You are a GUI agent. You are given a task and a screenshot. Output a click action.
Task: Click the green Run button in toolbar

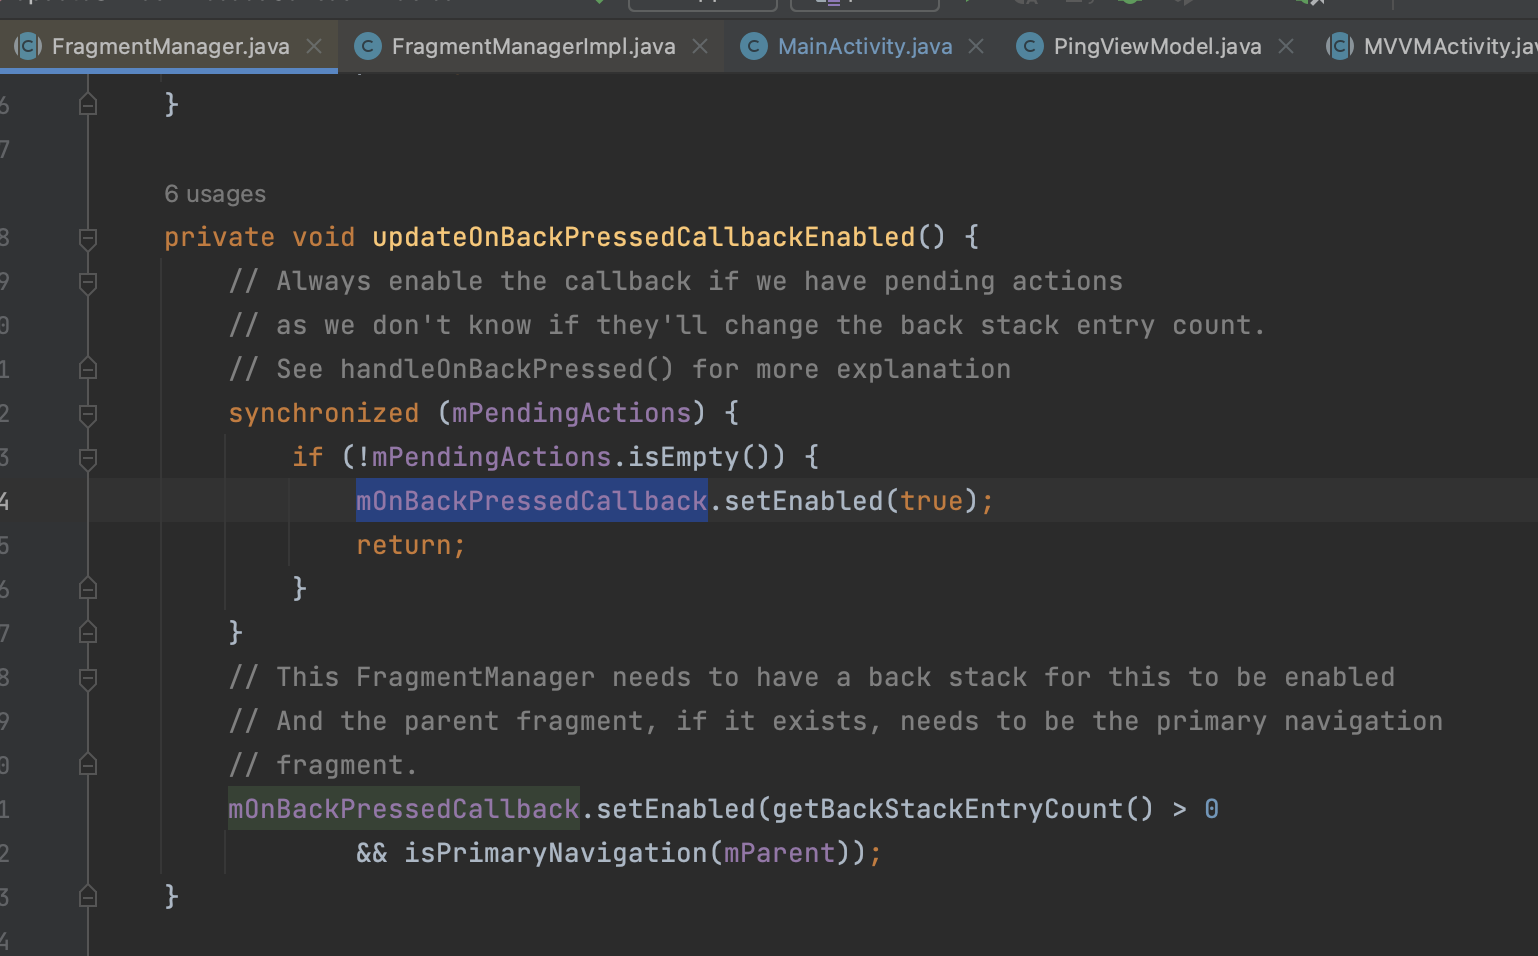coord(968,4)
